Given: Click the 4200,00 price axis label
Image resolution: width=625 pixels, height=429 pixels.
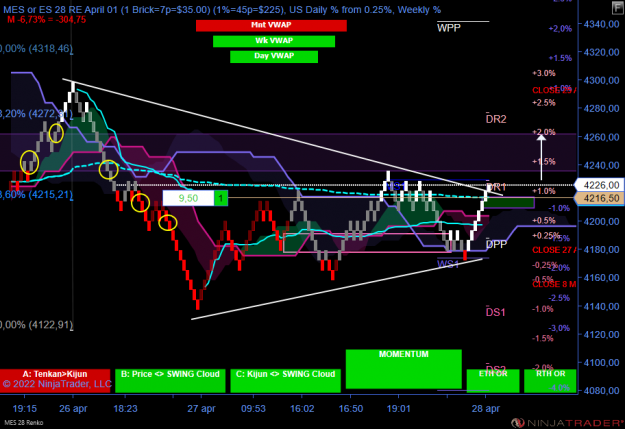Looking at the screenshot, I should [x=601, y=221].
